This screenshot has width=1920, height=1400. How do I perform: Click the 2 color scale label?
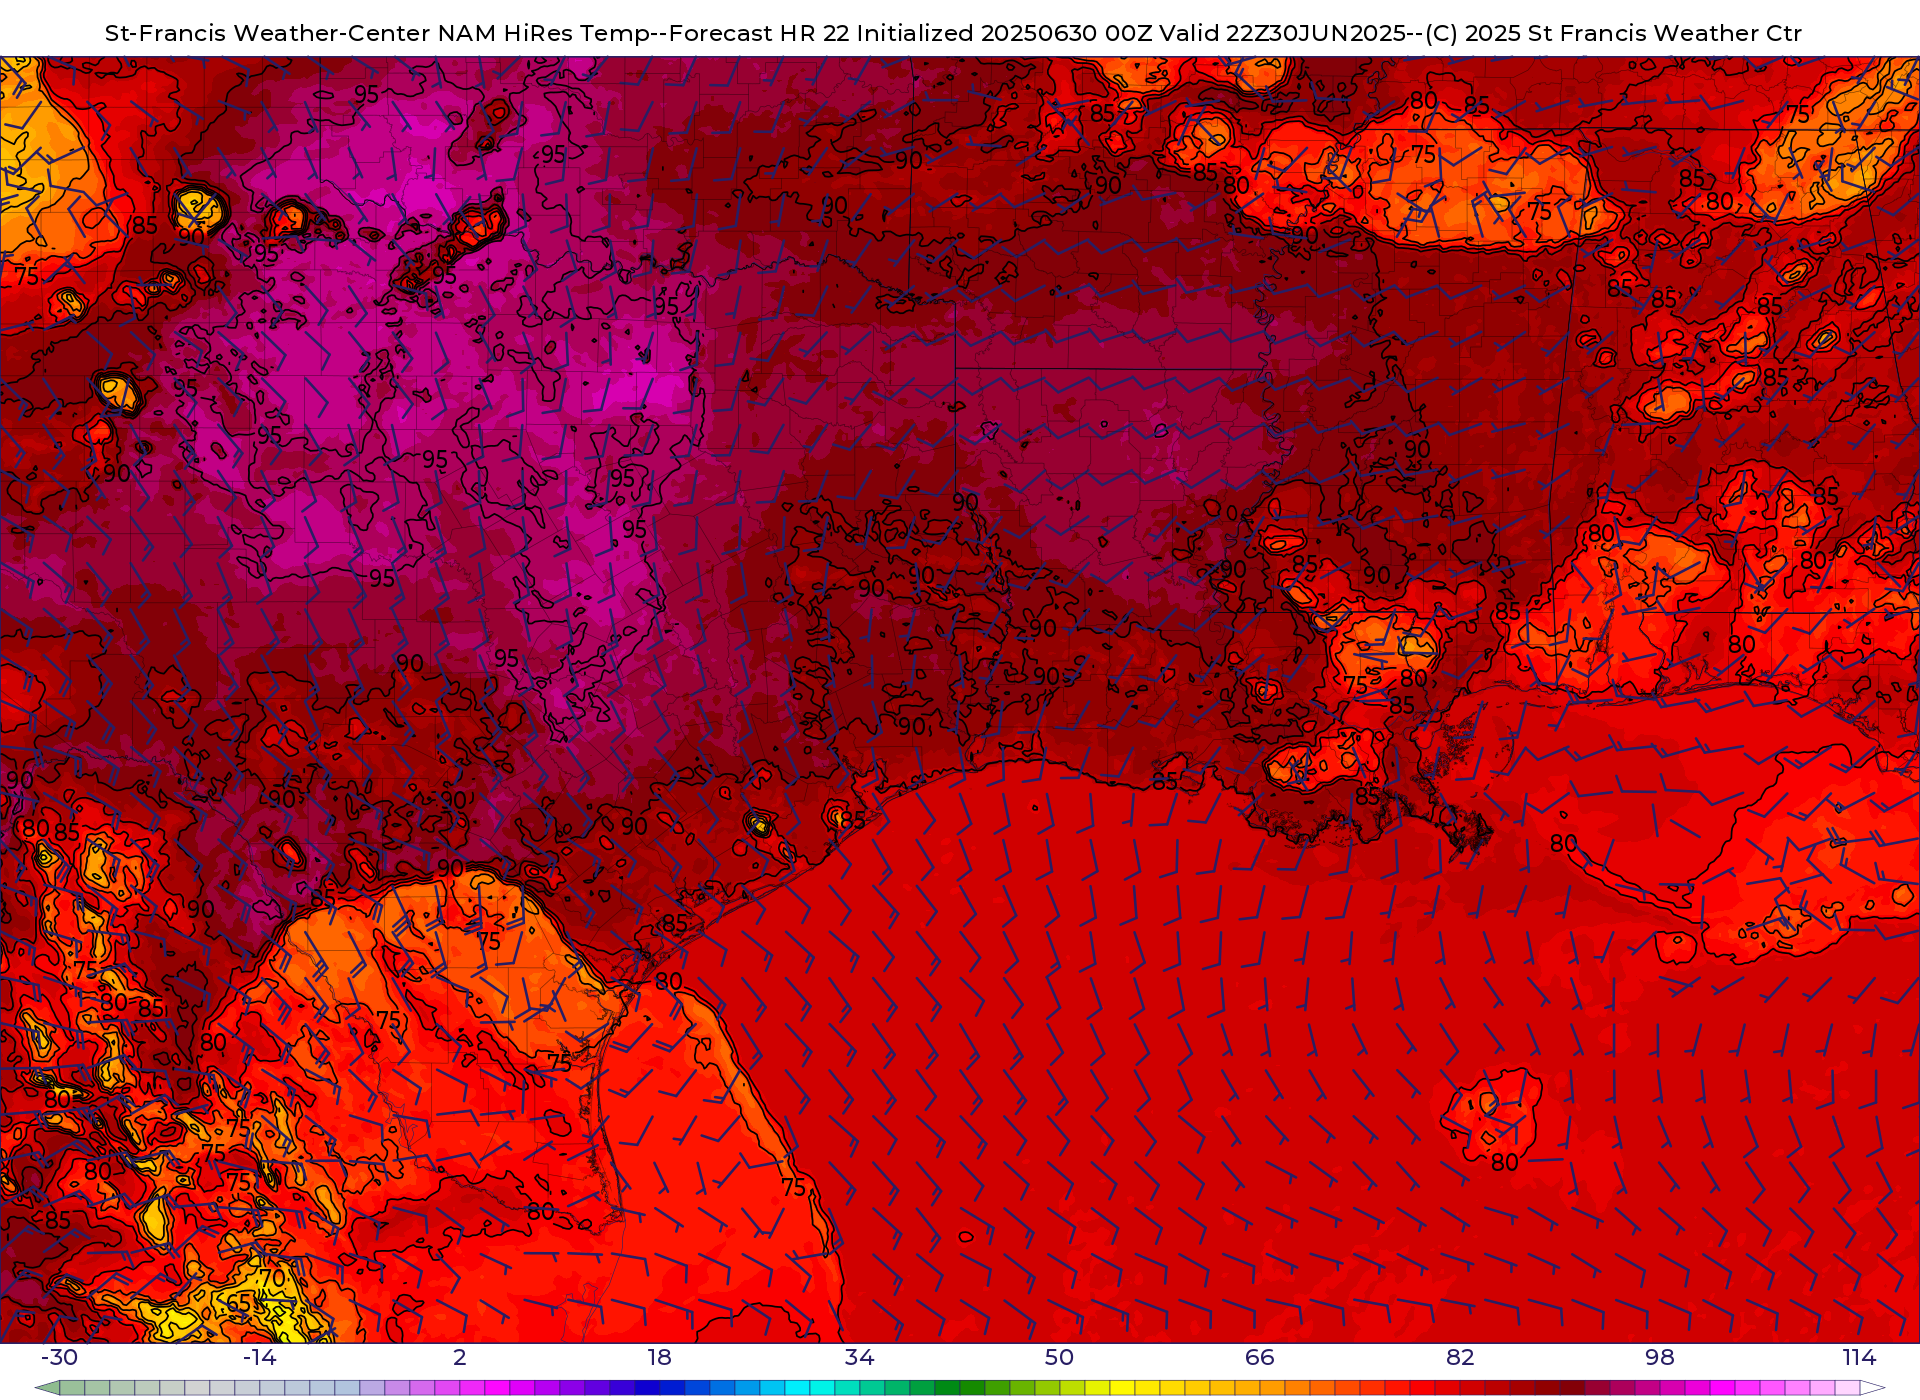(460, 1357)
